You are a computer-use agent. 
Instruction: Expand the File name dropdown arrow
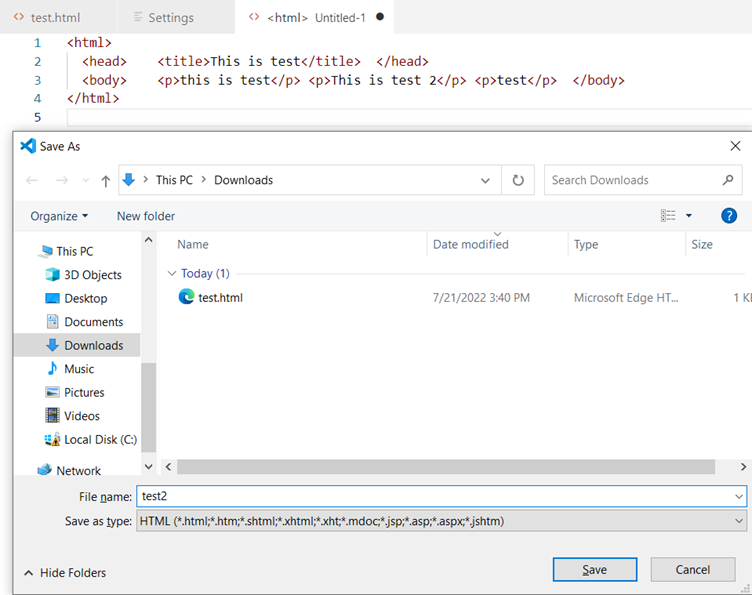pyautogui.click(x=739, y=496)
